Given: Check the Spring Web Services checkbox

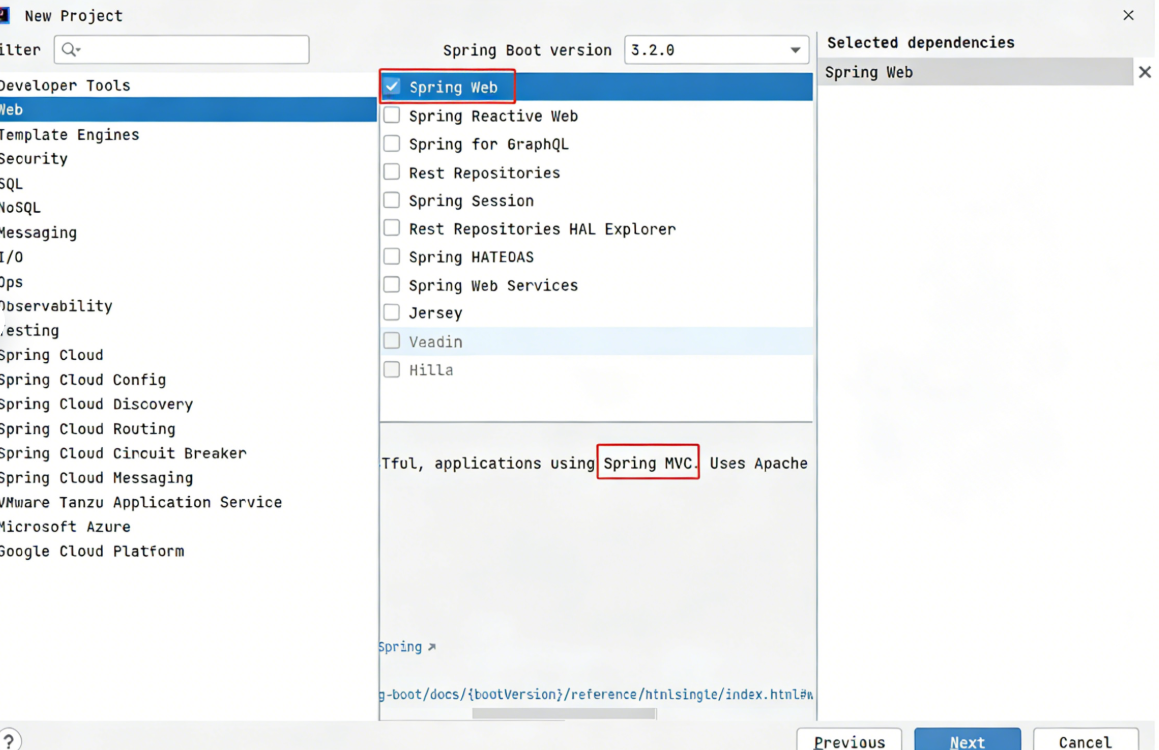Looking at the screenshot, I should [392, 284].
